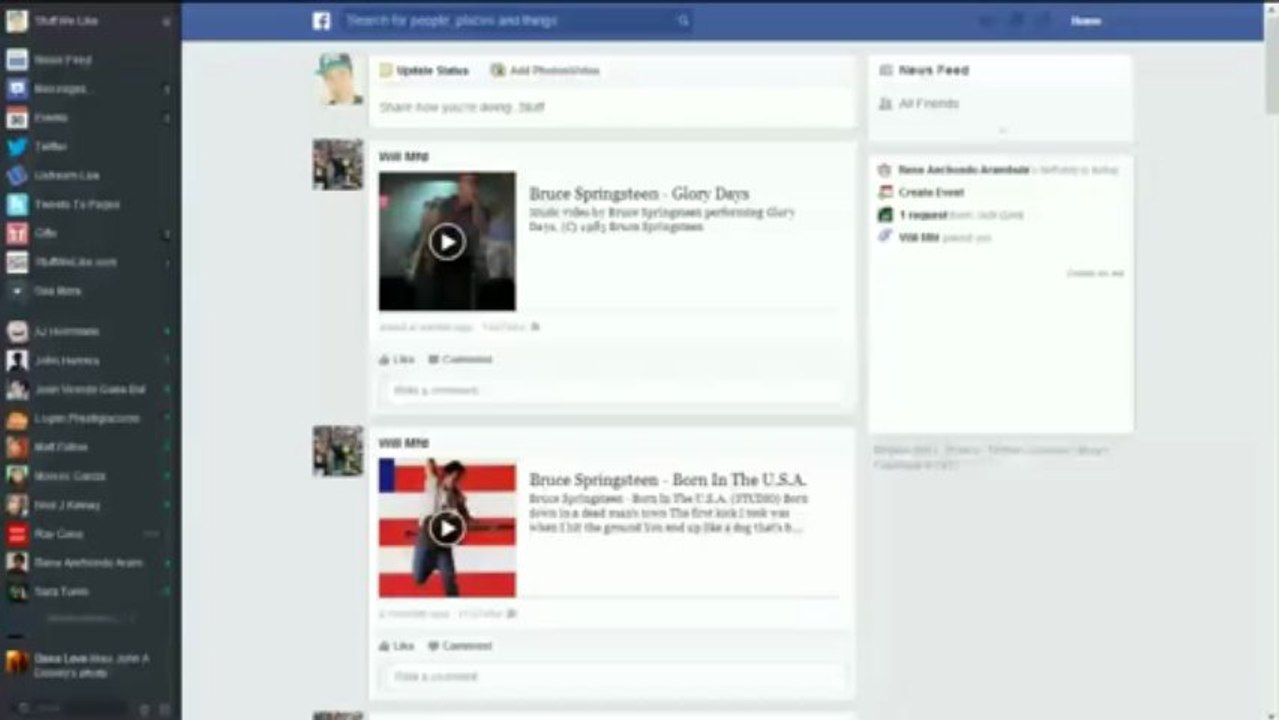The image size is (1279, 720).
Task: Comment on the Born In The U.S.A. post
Action: tap(460, 647)
